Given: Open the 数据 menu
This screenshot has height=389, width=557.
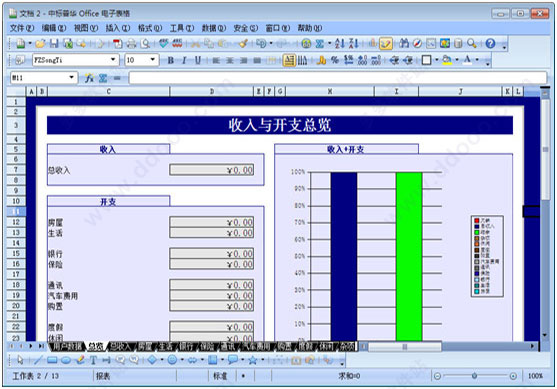Looking at the screenshot, I should click(213, 28).
